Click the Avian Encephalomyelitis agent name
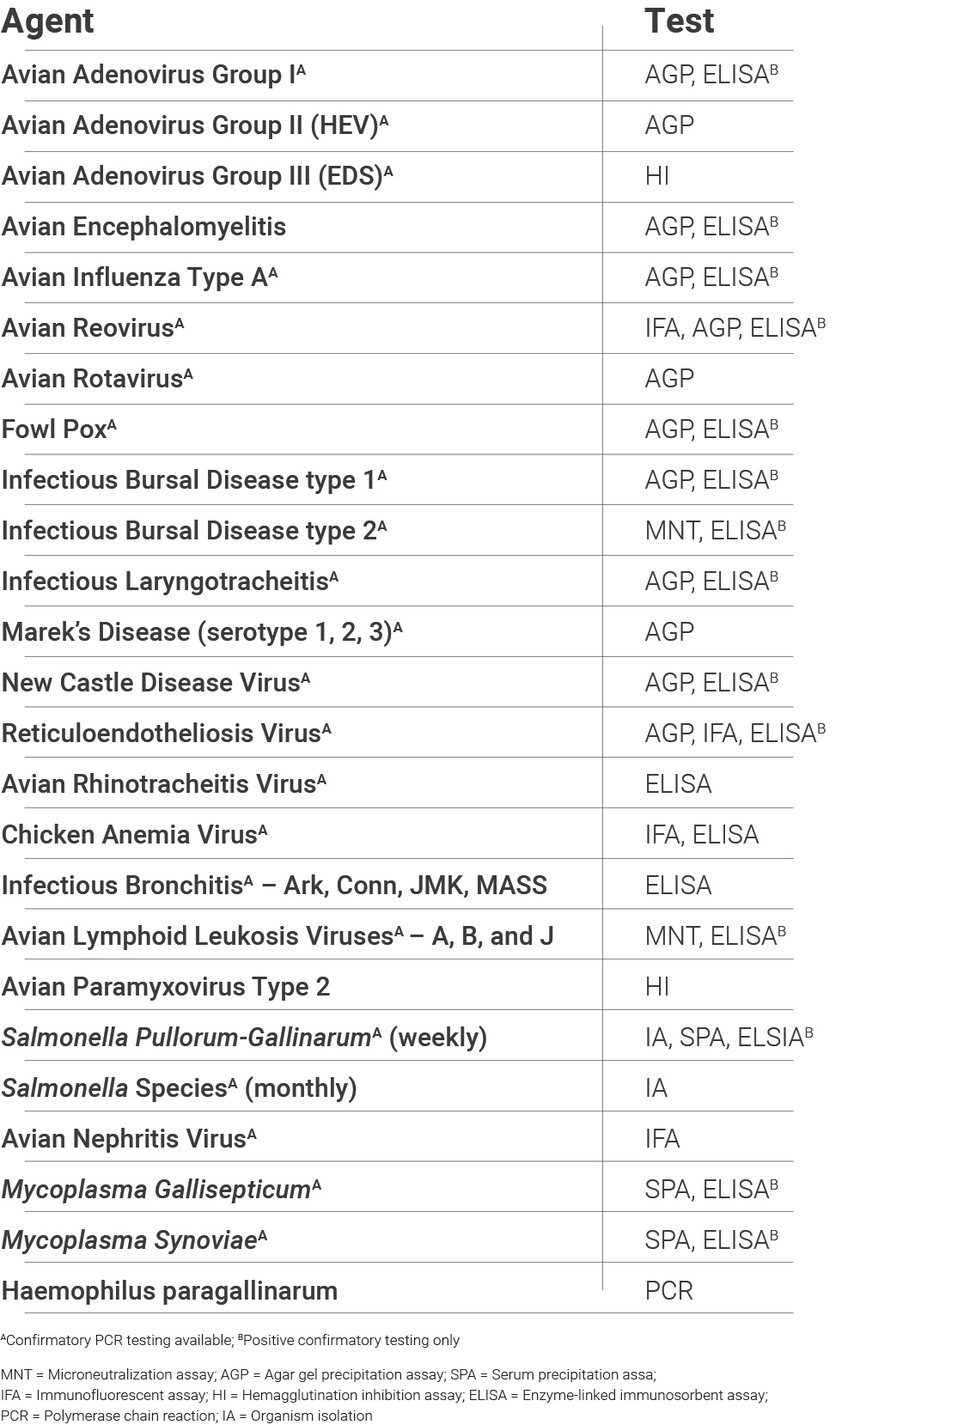Image resolution: width=976 pixels, height=1425 pixels. (144, 227)
